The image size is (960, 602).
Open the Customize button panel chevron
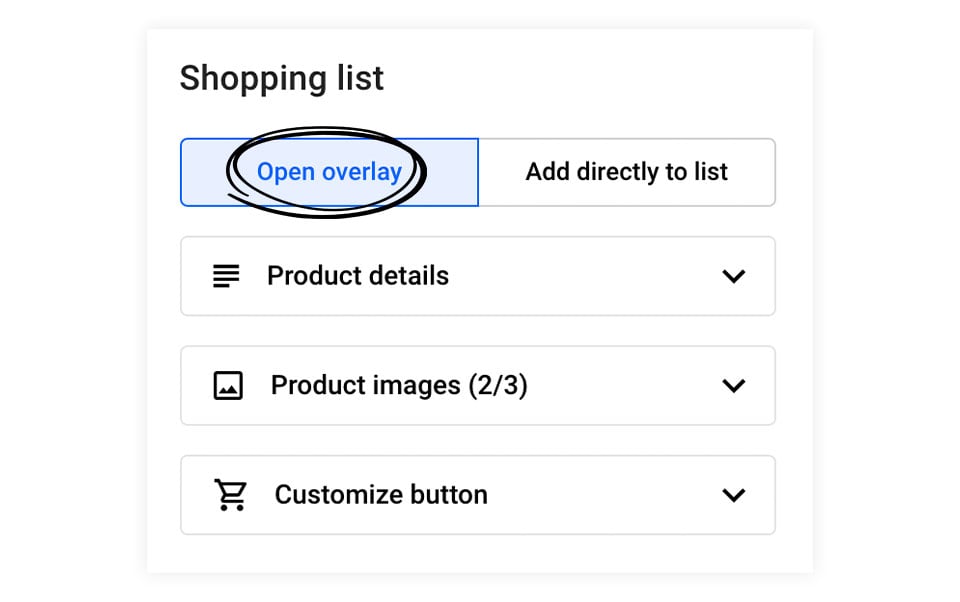tap(734, 494)
